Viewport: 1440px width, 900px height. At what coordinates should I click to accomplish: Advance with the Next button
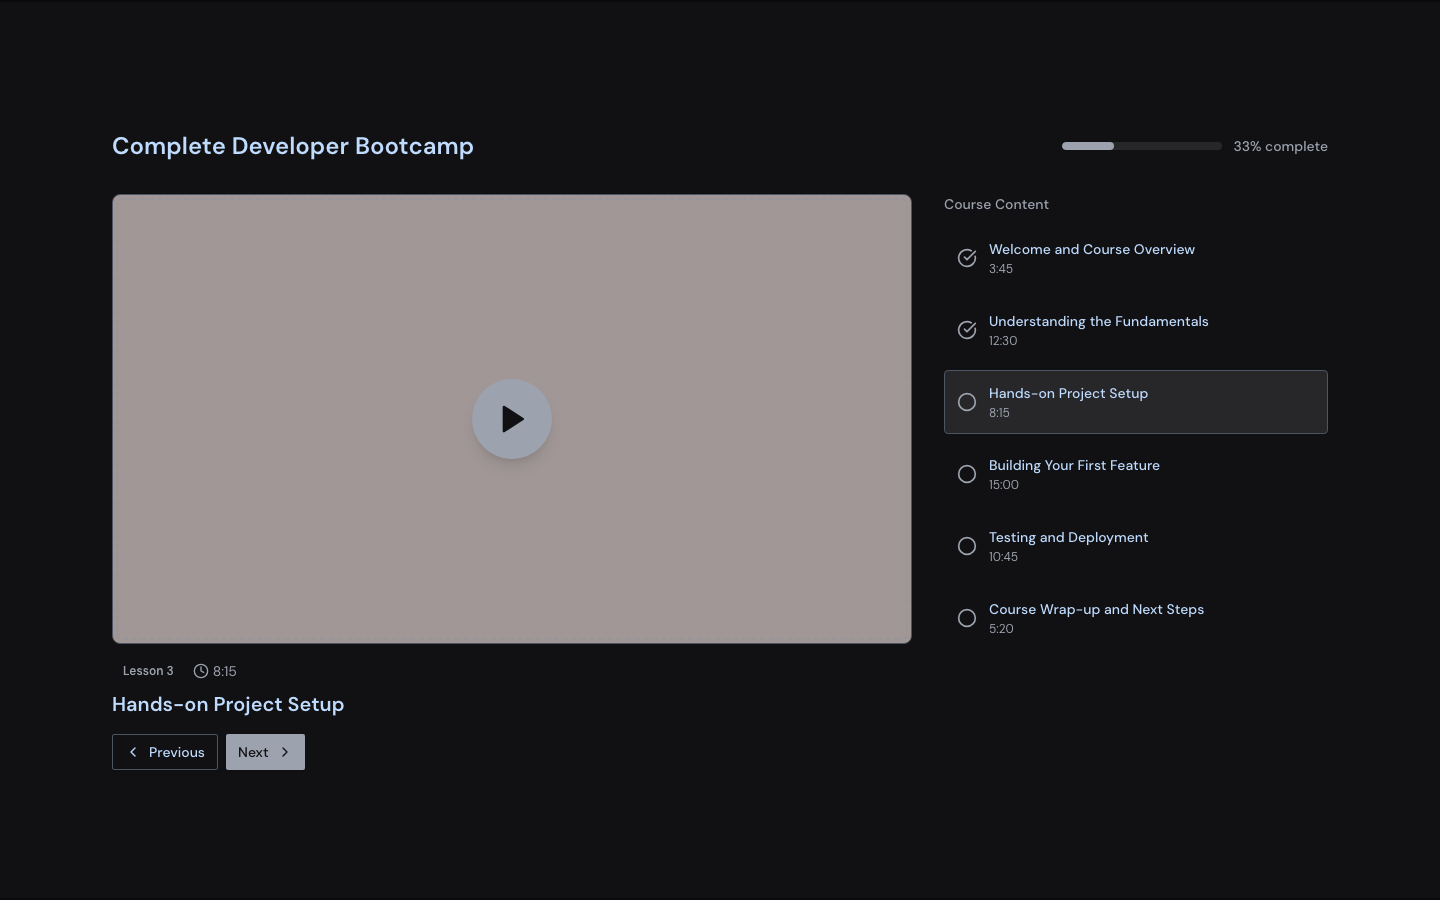[265, 752]
